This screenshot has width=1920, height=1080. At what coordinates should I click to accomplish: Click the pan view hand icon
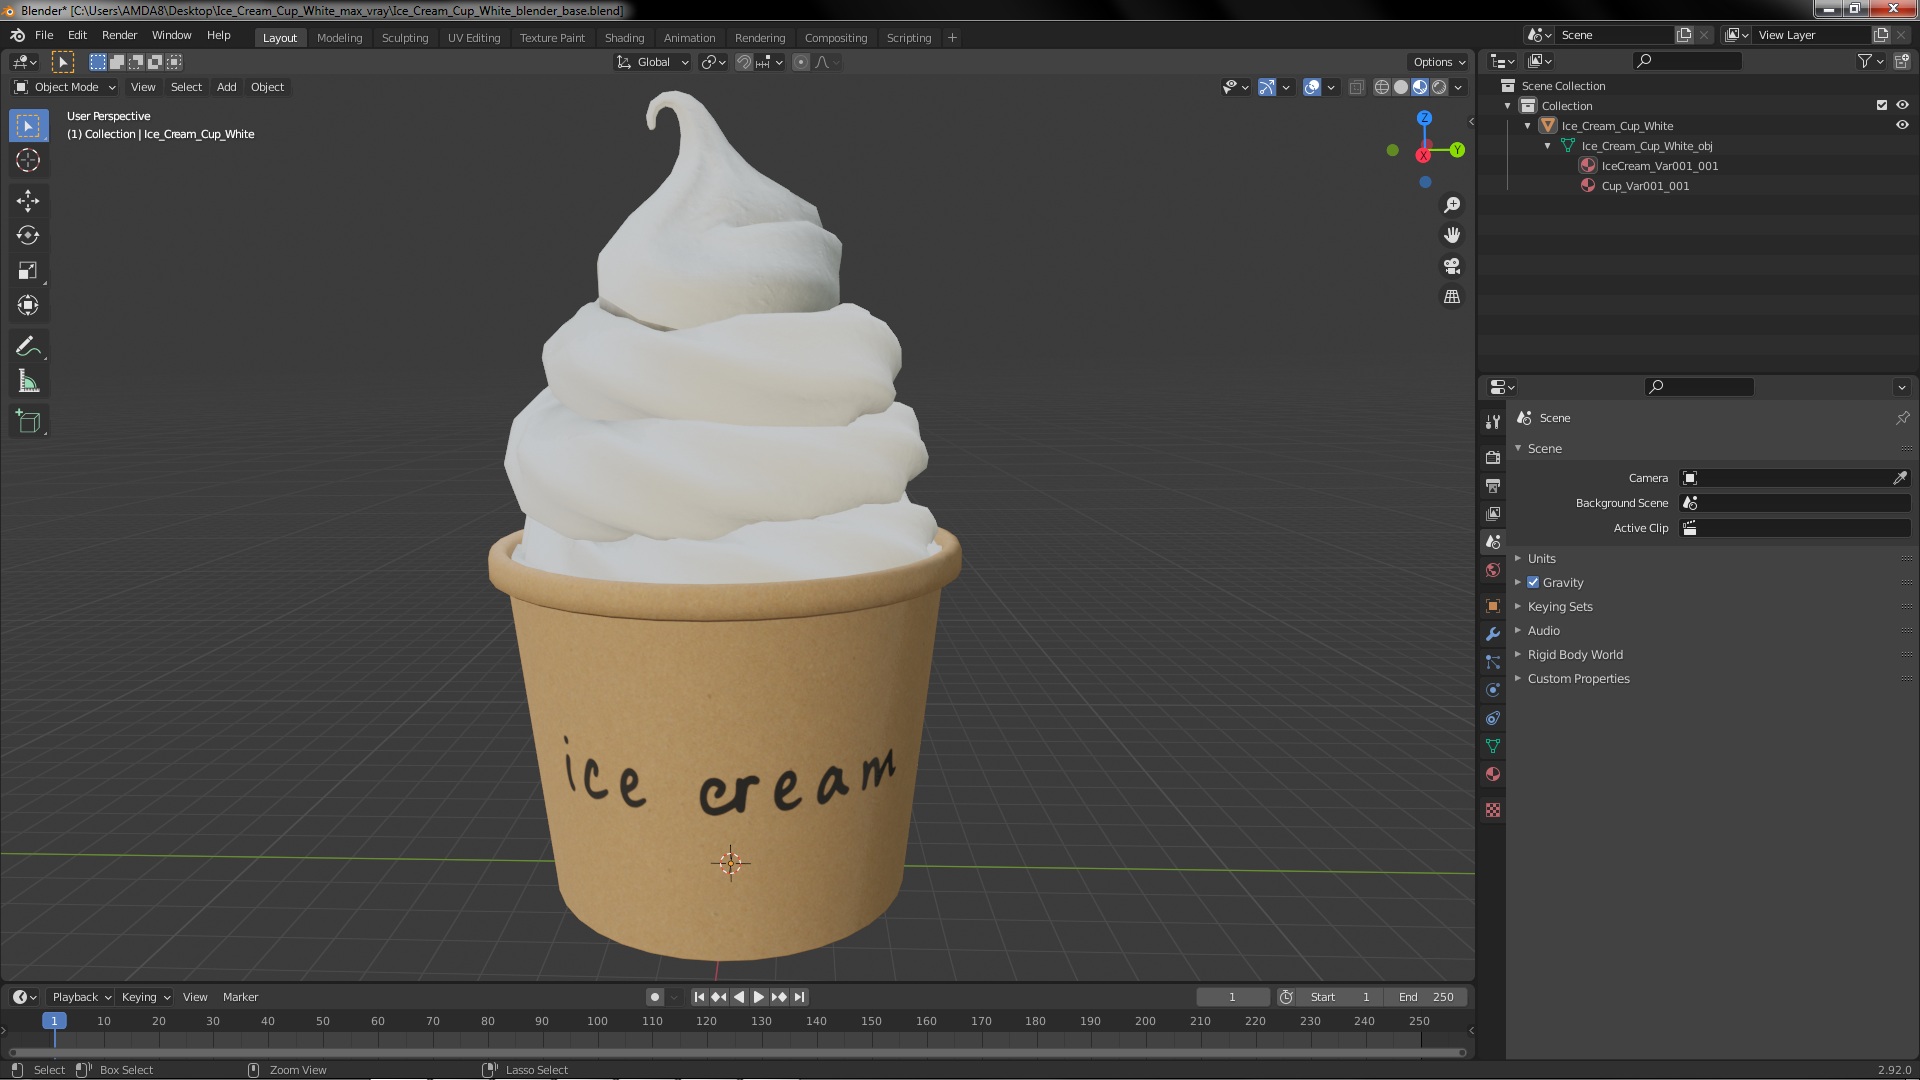click(x=1452, y=235)
